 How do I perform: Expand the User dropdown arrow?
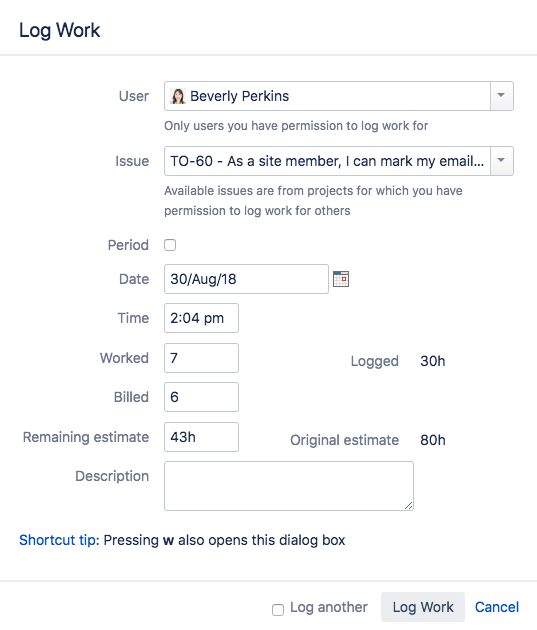pyautogui.click(x=501, y=96)
